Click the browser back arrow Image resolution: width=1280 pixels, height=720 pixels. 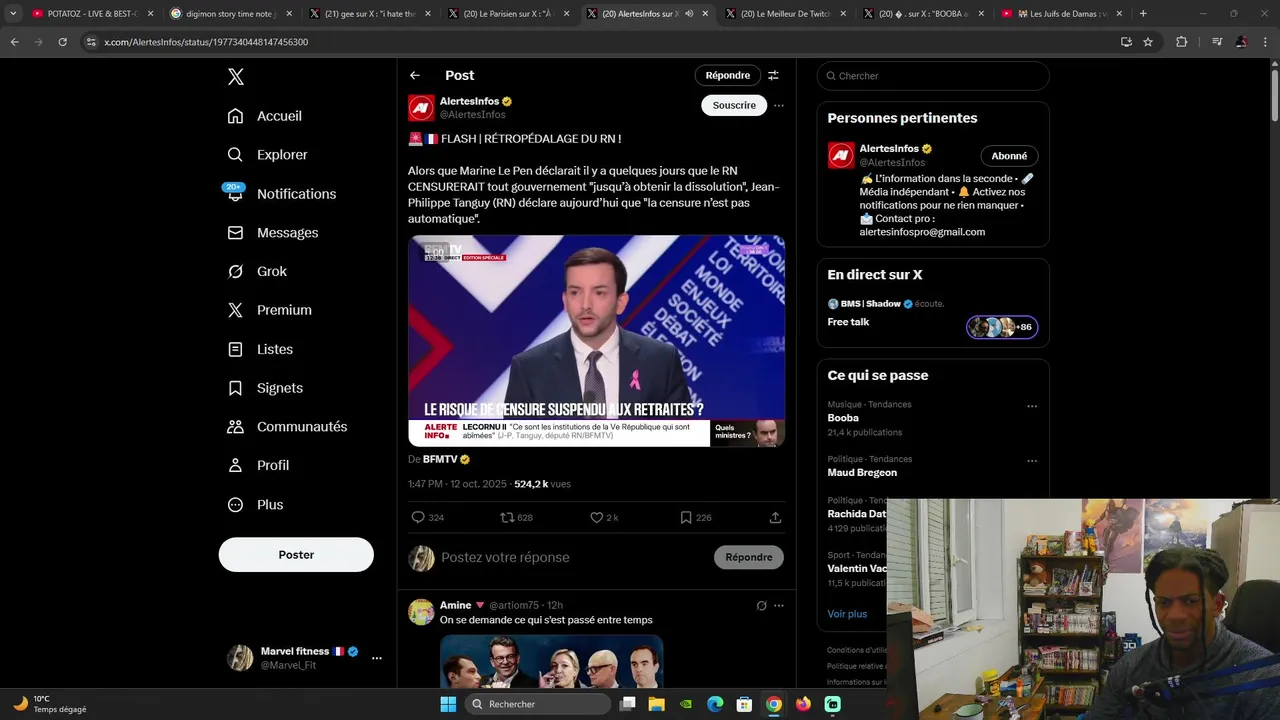(14, 42)
